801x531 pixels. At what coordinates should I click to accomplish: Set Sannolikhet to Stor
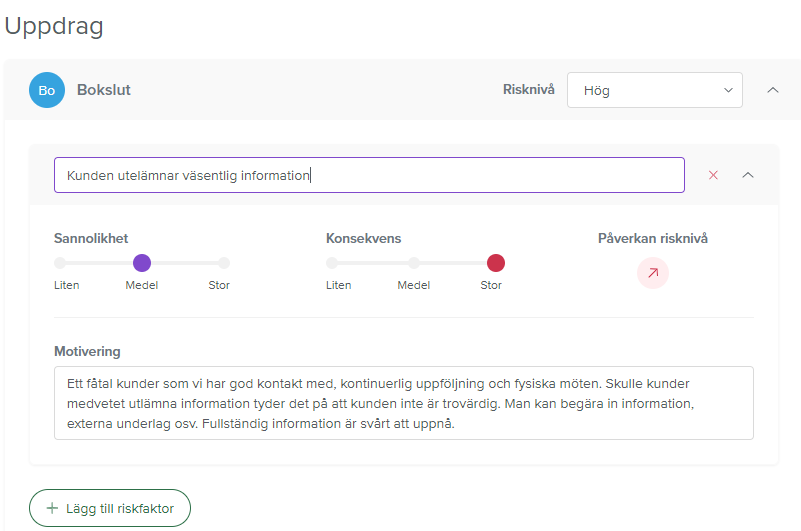pos(224,263)
